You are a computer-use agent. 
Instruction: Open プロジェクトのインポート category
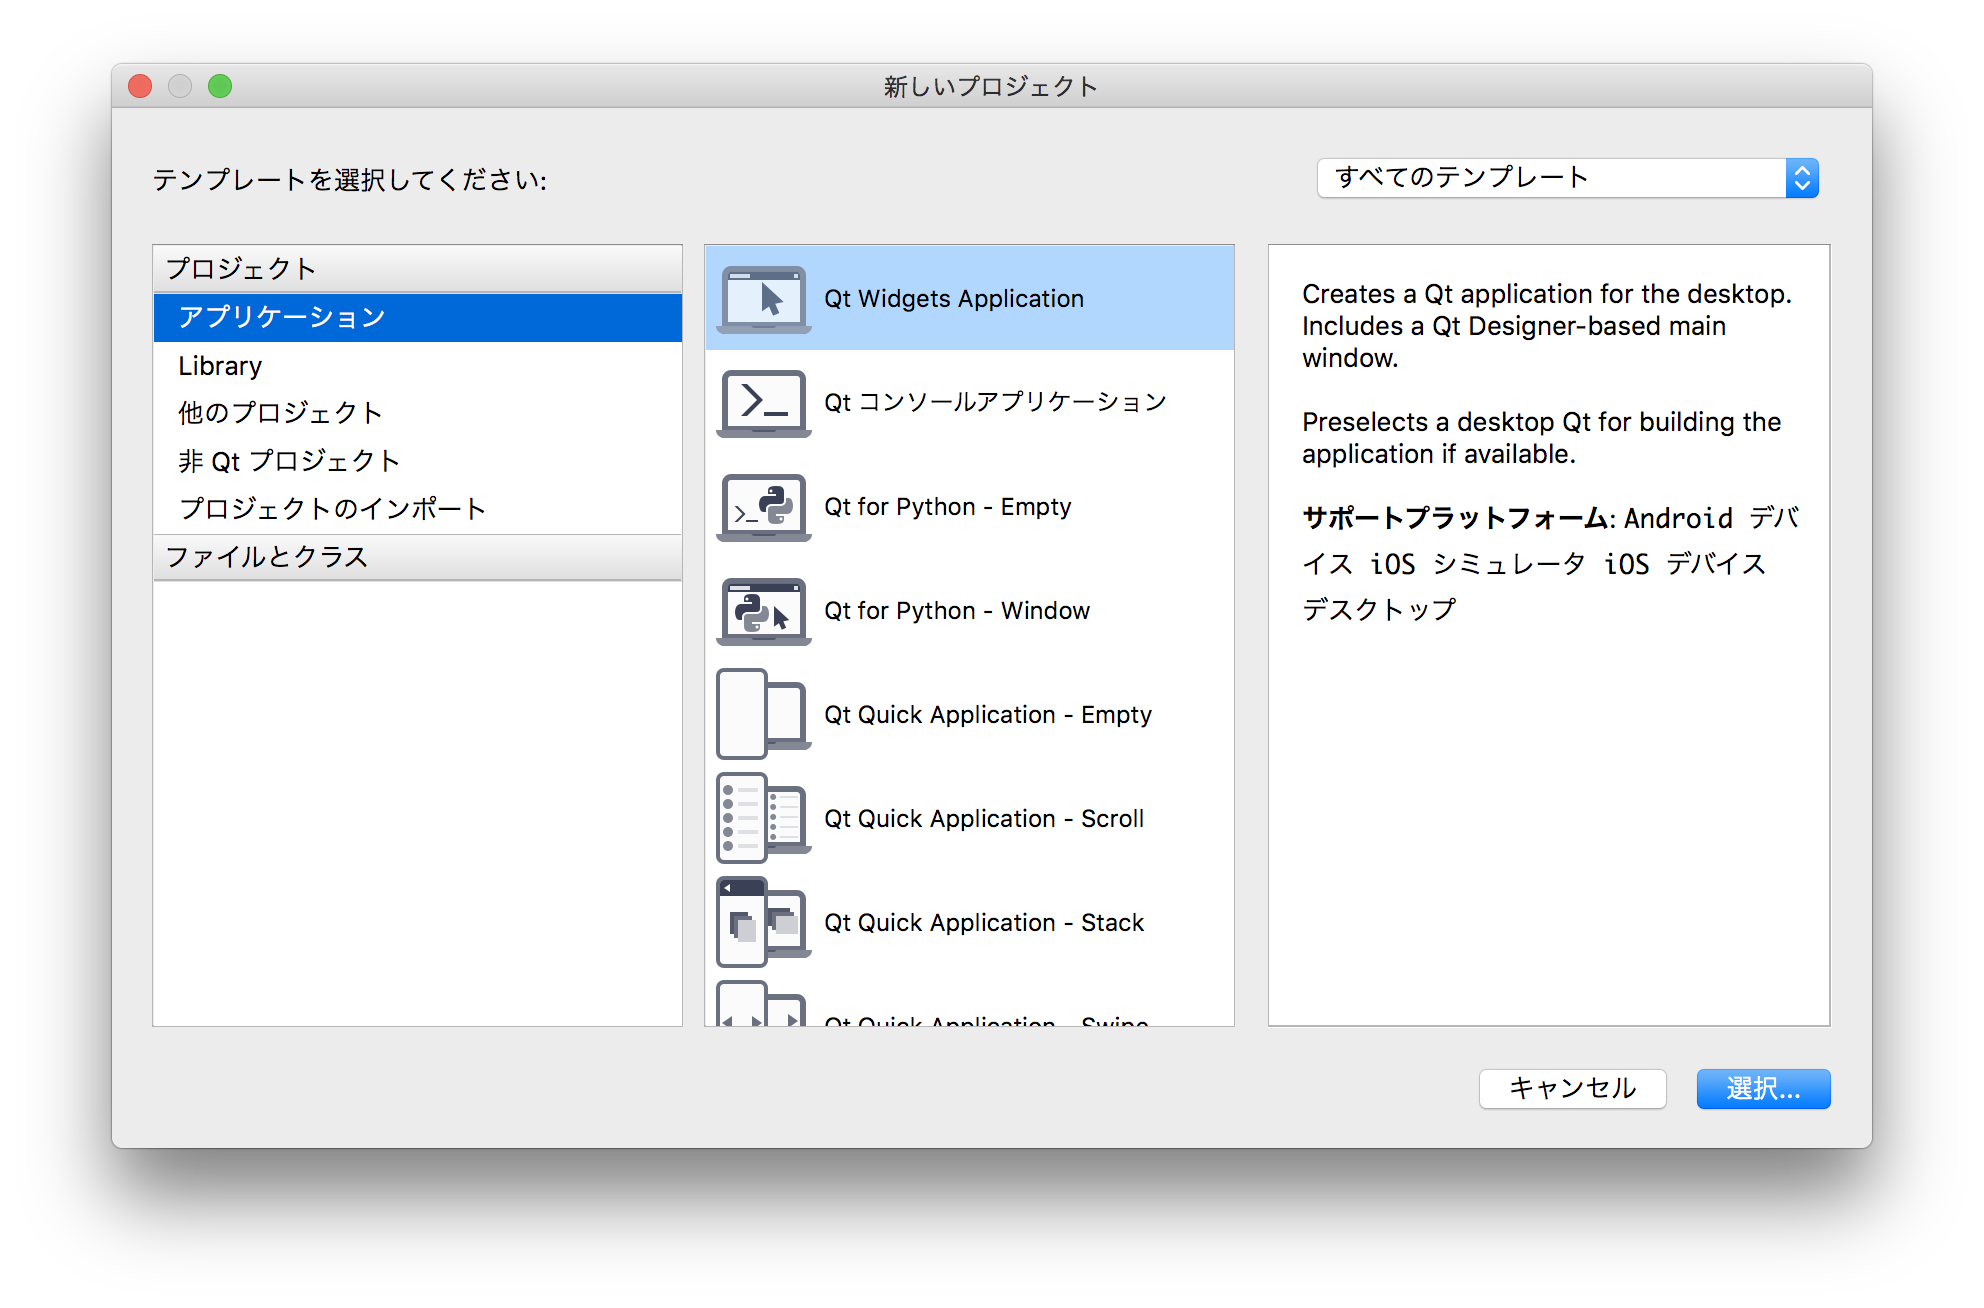[x=333, y=508]
